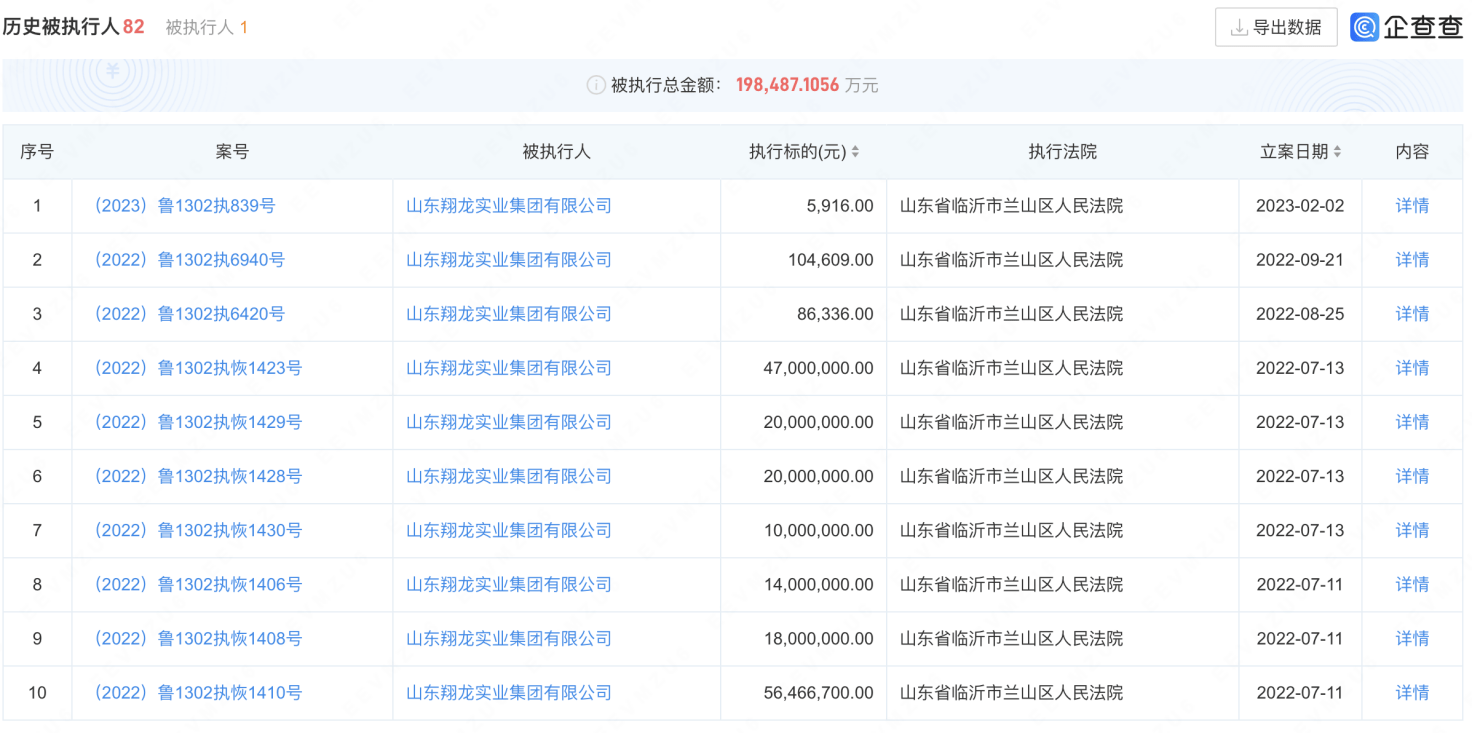
Task: Open 山东翔龙实业集团有限公司 link in row 1
Action: [509, 206]
